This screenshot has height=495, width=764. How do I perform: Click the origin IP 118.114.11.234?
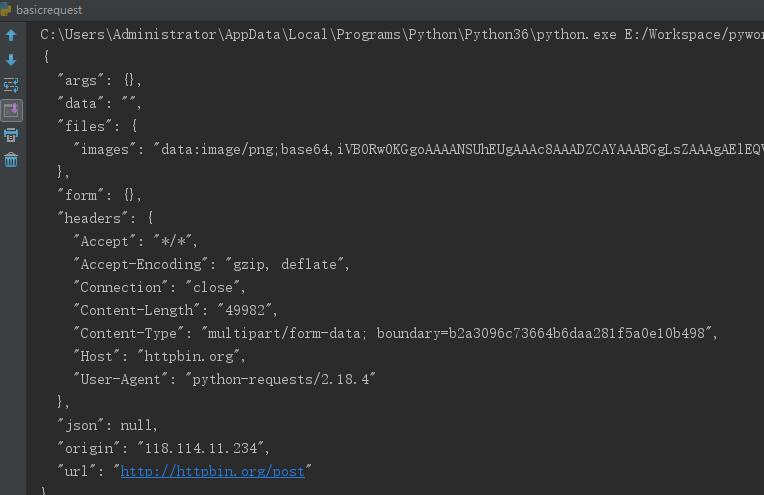pos(201,448)
